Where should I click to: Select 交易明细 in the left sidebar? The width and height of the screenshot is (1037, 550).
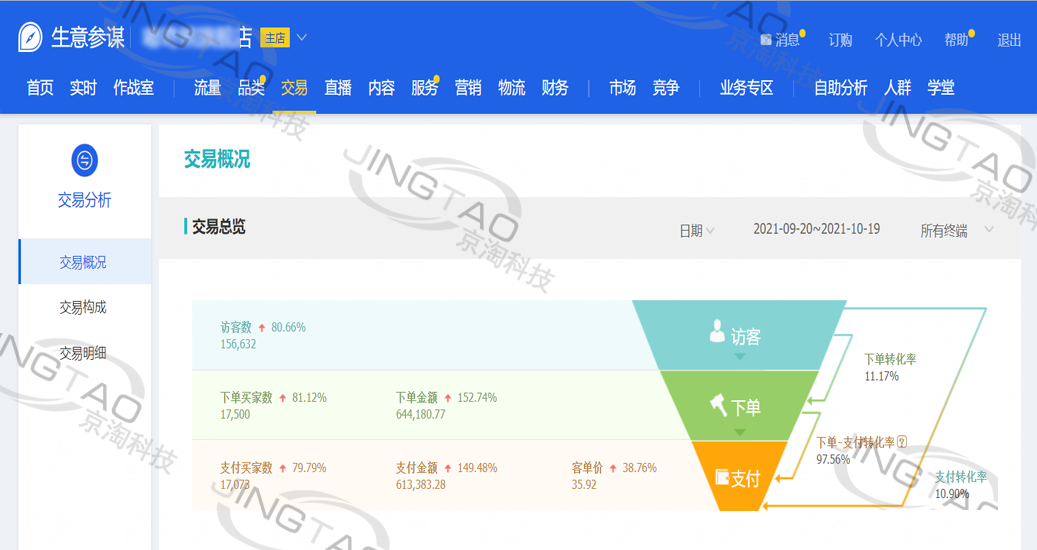[x=83, y=353]
